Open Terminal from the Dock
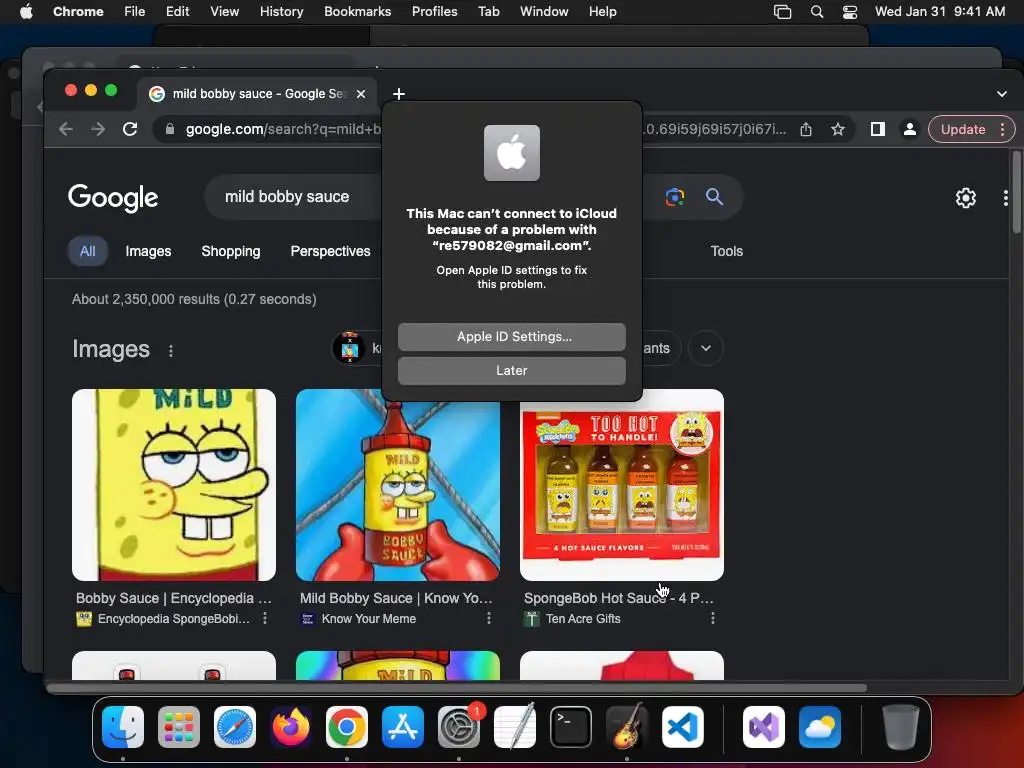This screenshot has height=768, width=1024. click(571, 727)
